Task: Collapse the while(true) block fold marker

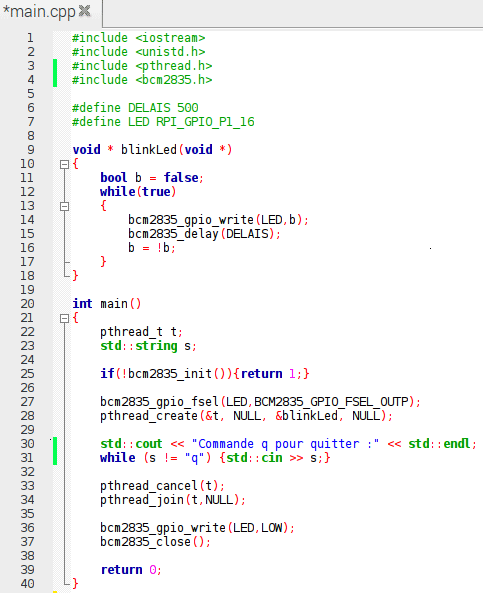Action: pyautogui.click(x=64, y=206)
